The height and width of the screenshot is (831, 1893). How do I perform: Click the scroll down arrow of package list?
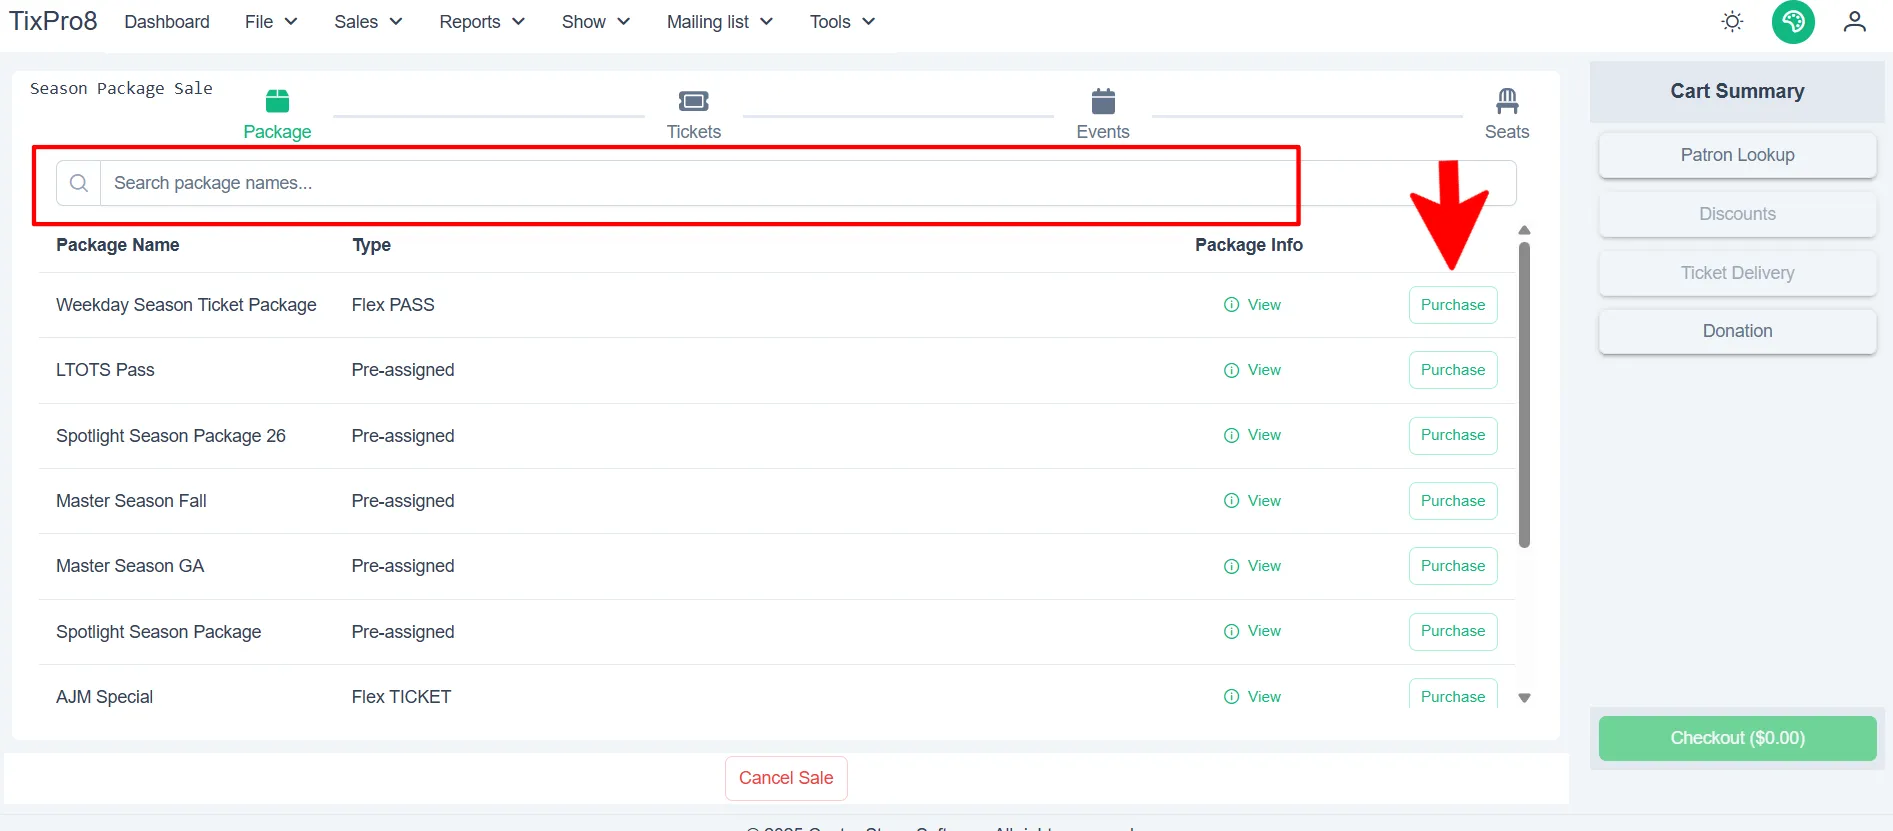click(1524, 698)
